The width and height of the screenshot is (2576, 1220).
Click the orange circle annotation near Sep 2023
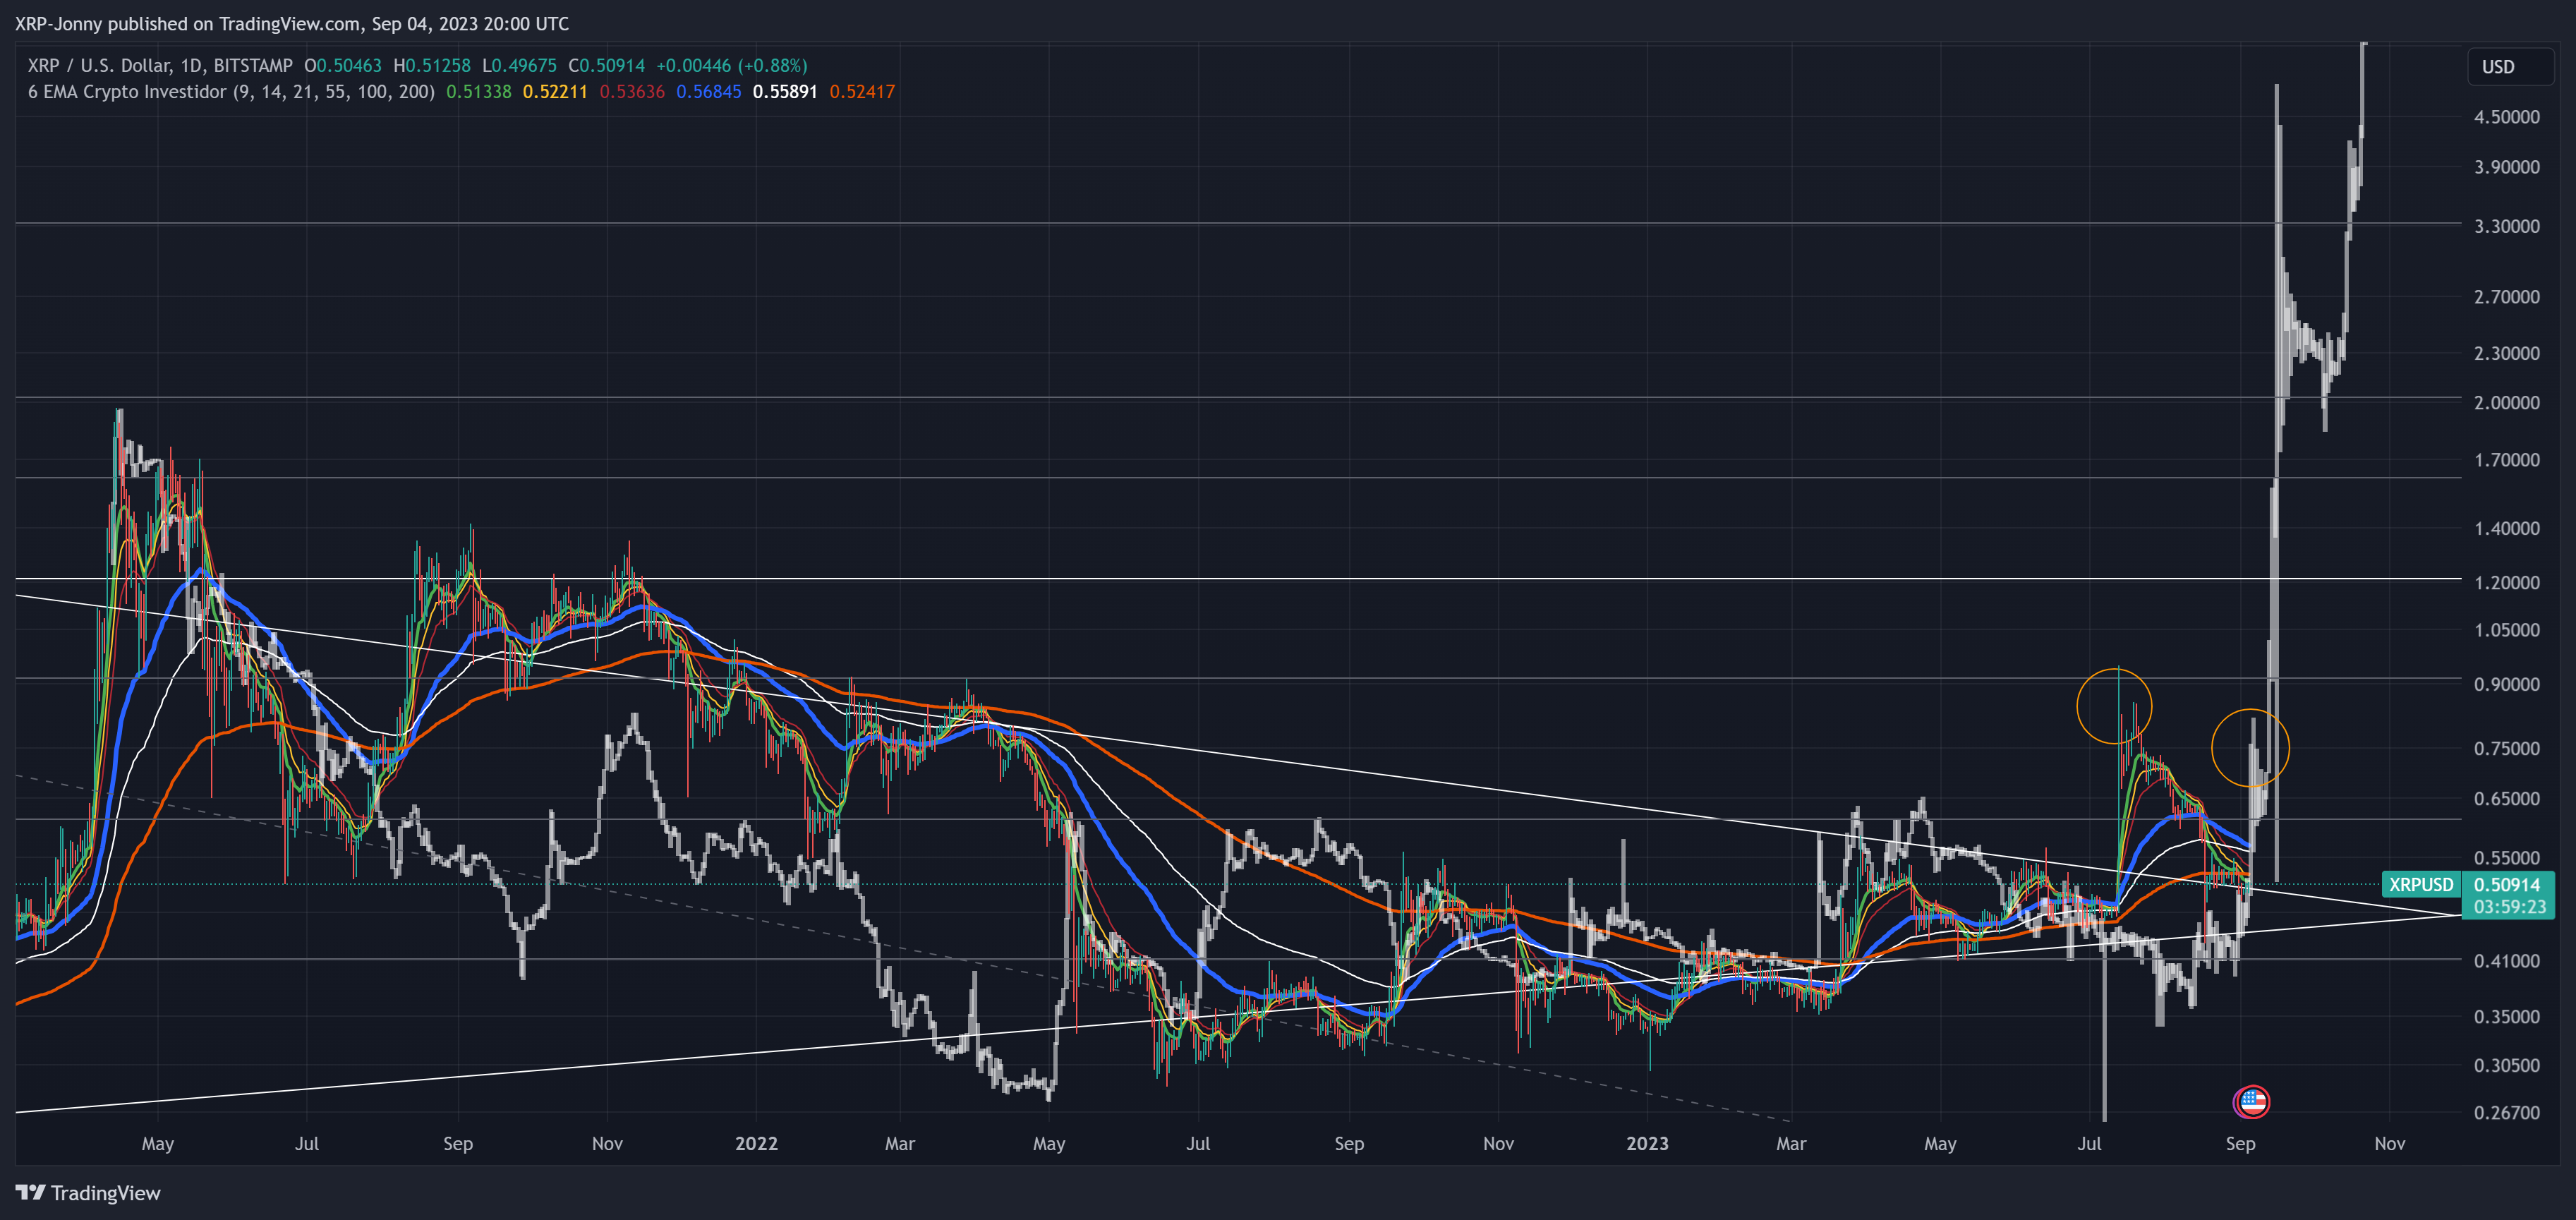[x=2250, y=747]
